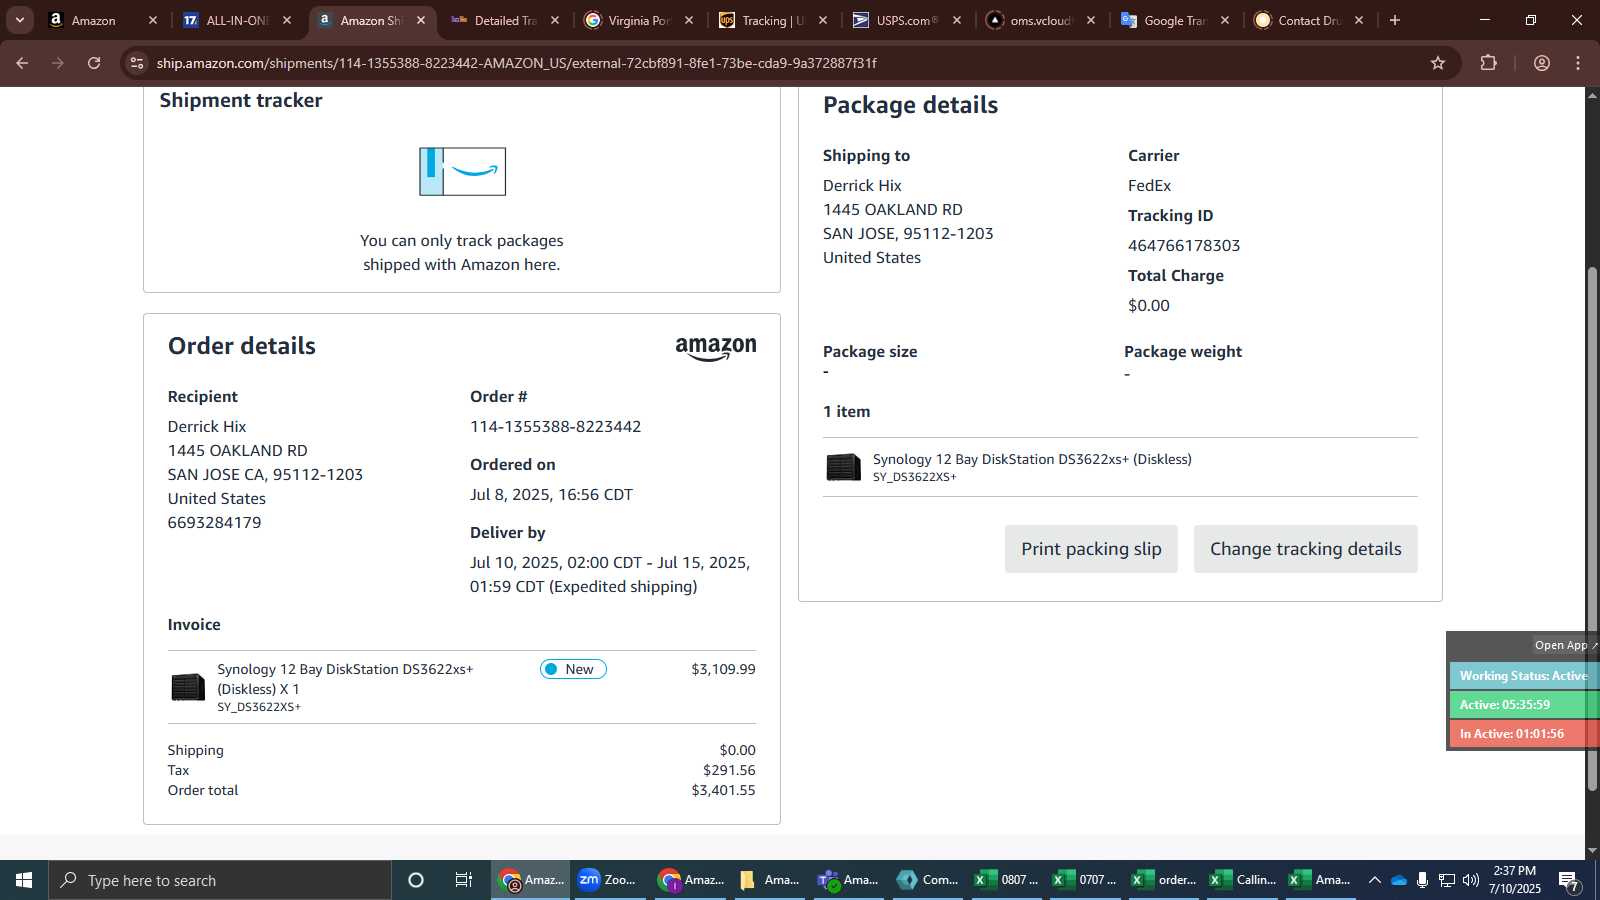
Task: View site information icon in address bar
Action: pos(137,63)
